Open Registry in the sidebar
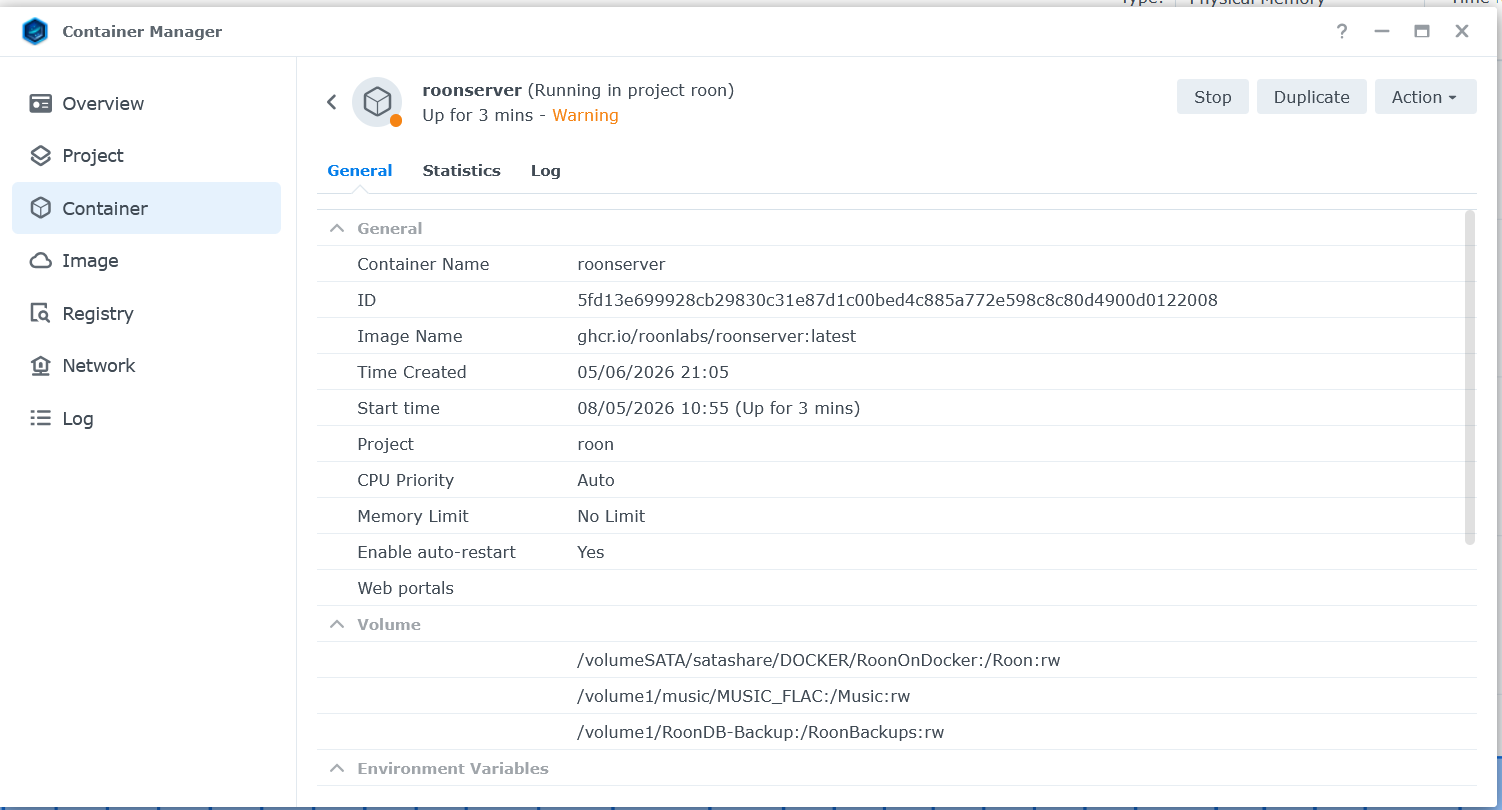 pos(146,313)
